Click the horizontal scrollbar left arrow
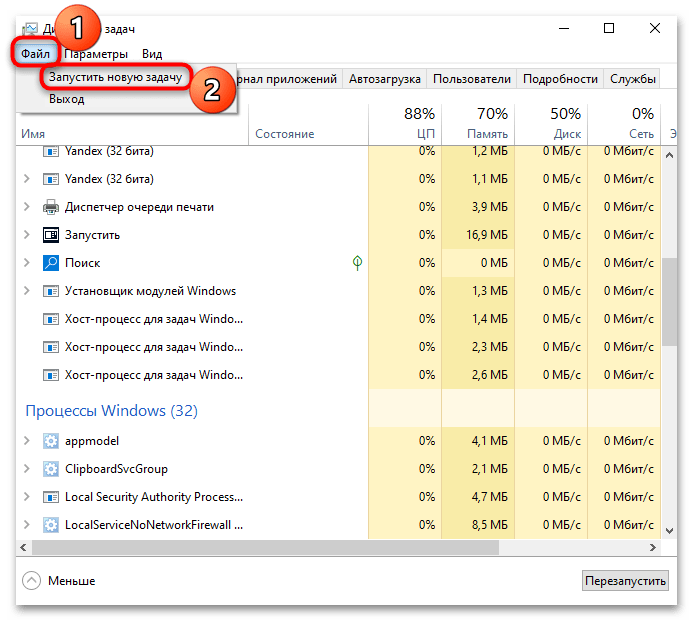Image resolution: width=693 pixels, height=621 pixels. point(23,547)
